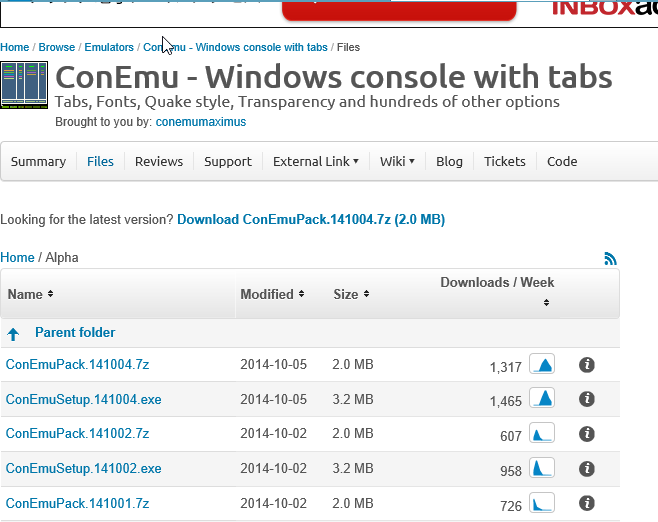Switch to the Files tab
Screen dimensions: 658x522
point(100,162)
